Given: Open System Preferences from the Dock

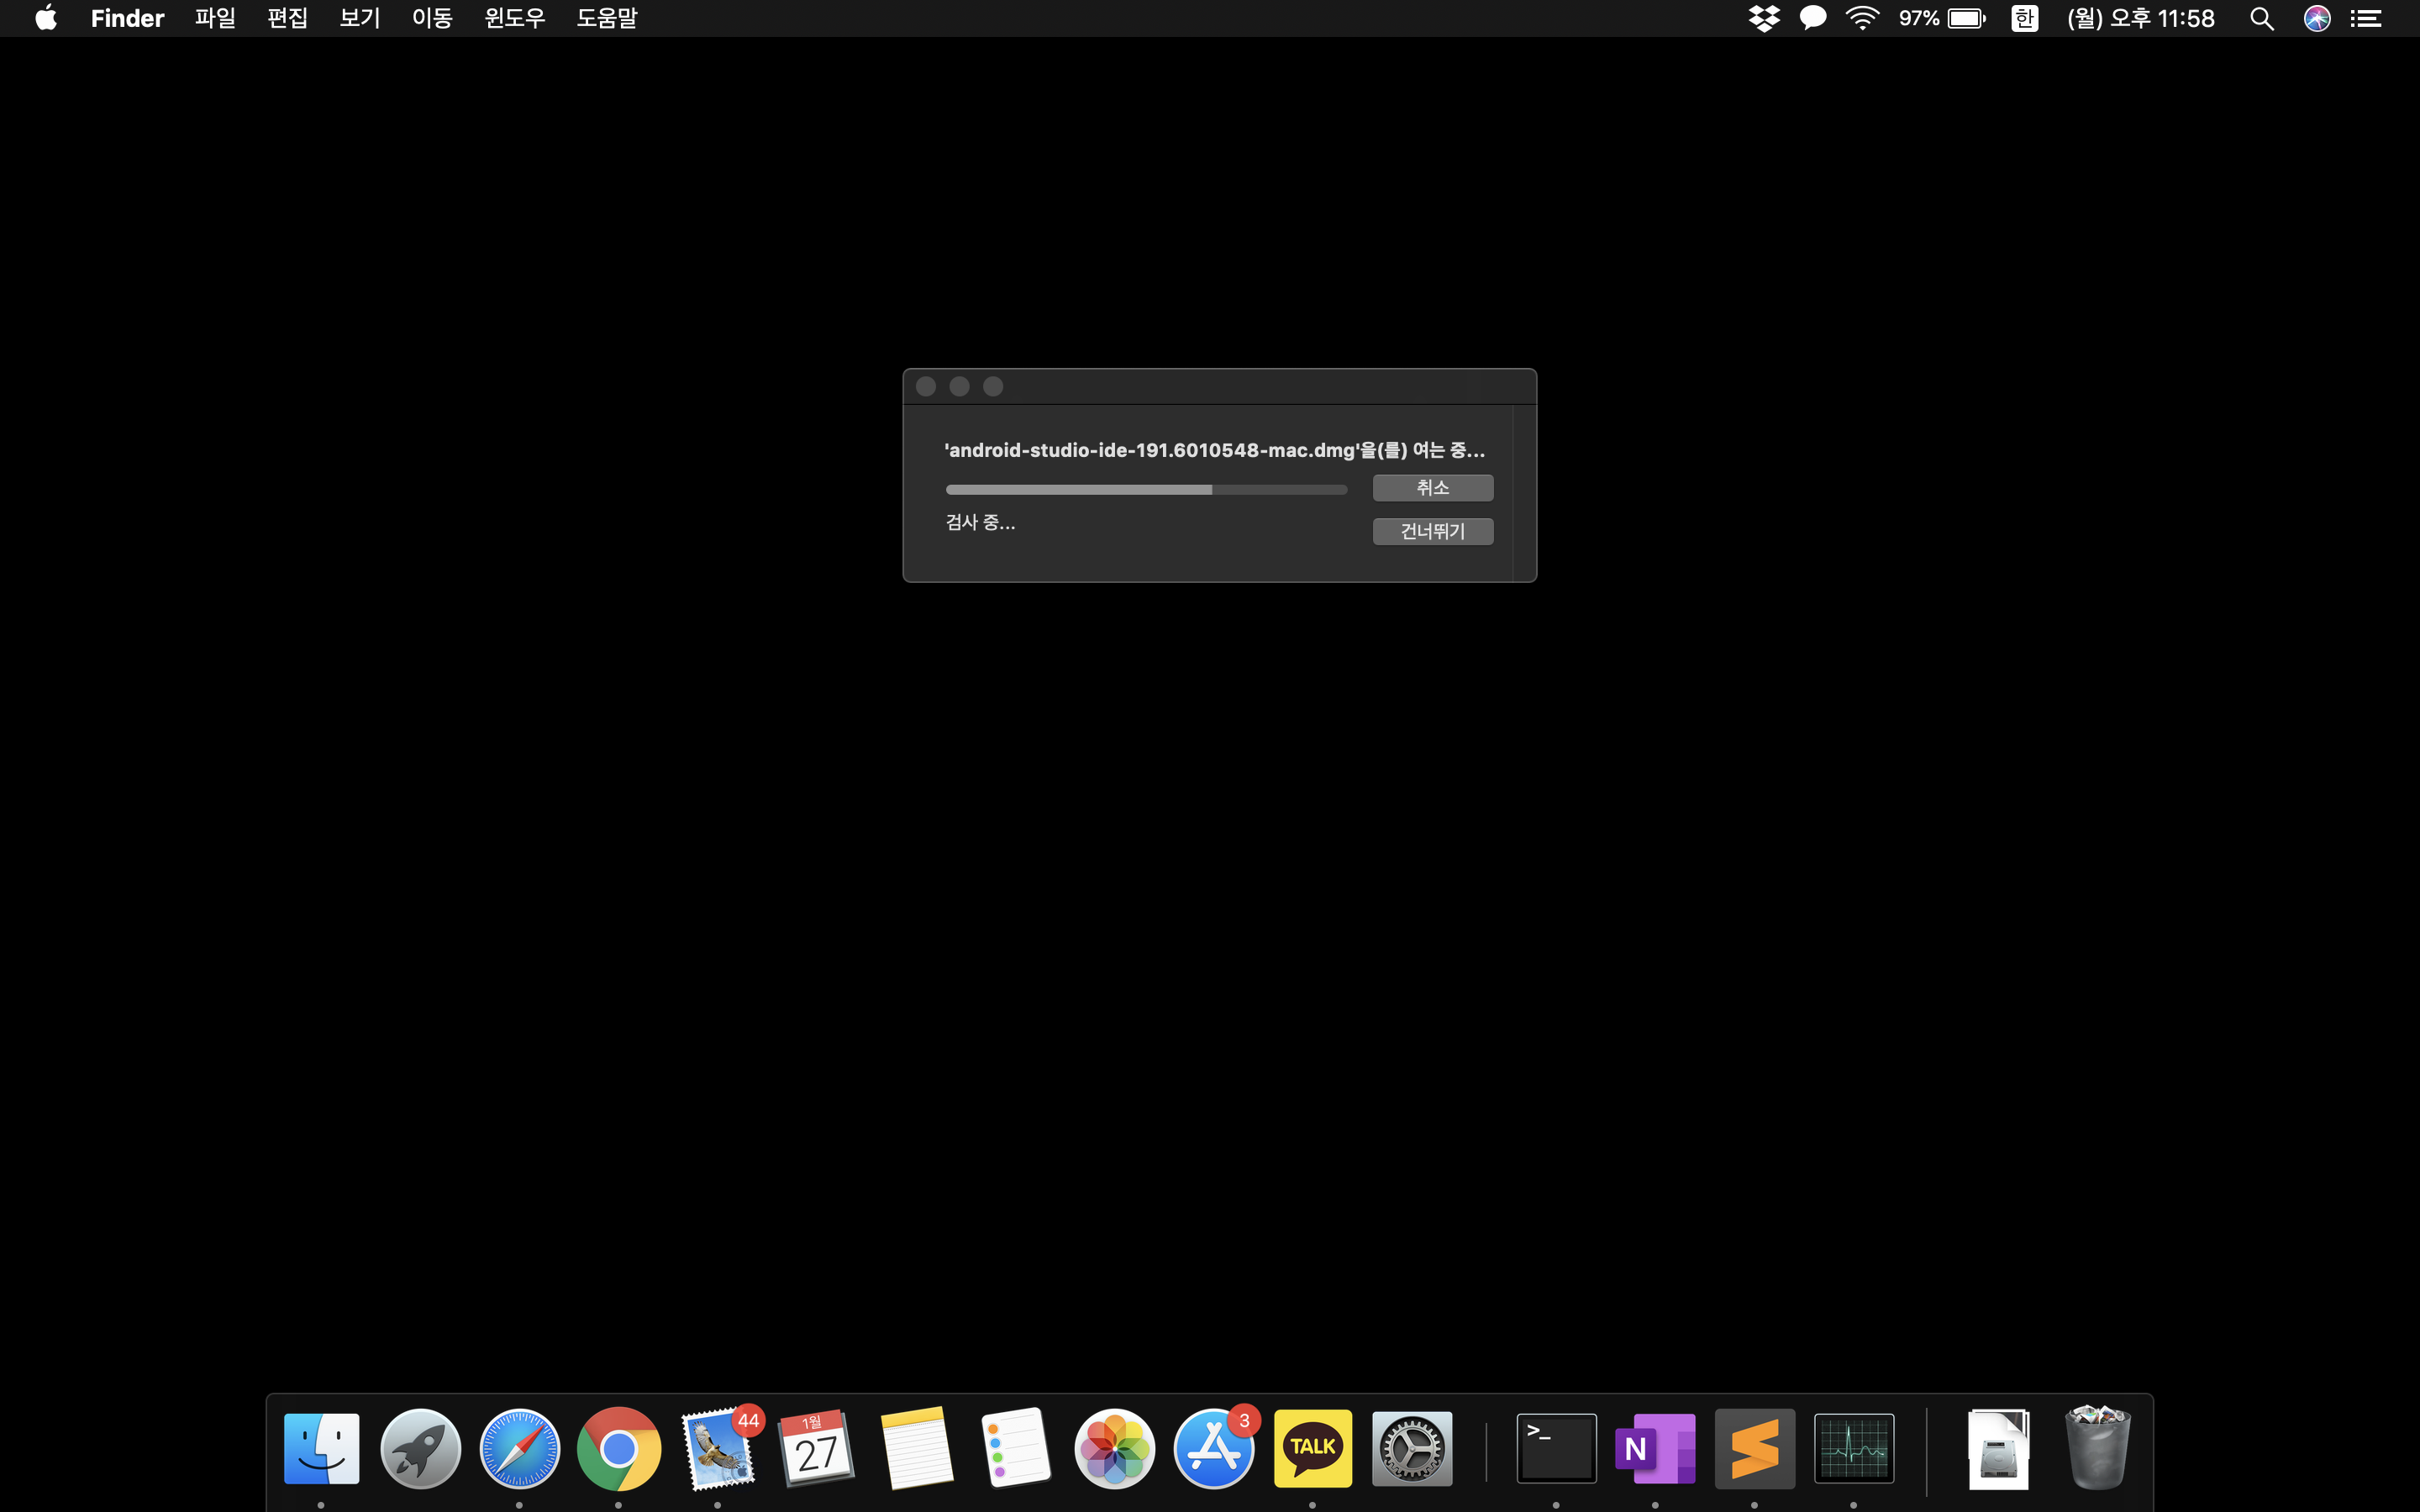Looking at the screenshot, I should coord(1411,1448).
